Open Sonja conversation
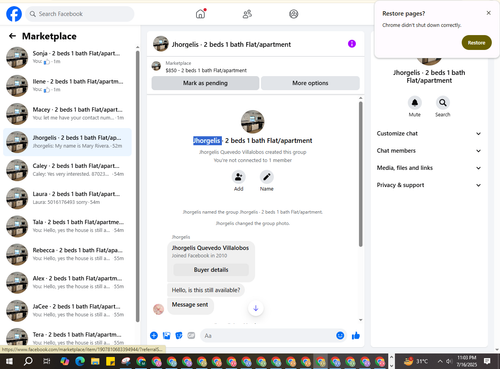The image size is (500, 369). pyautogui.click(x=68, y=57)
